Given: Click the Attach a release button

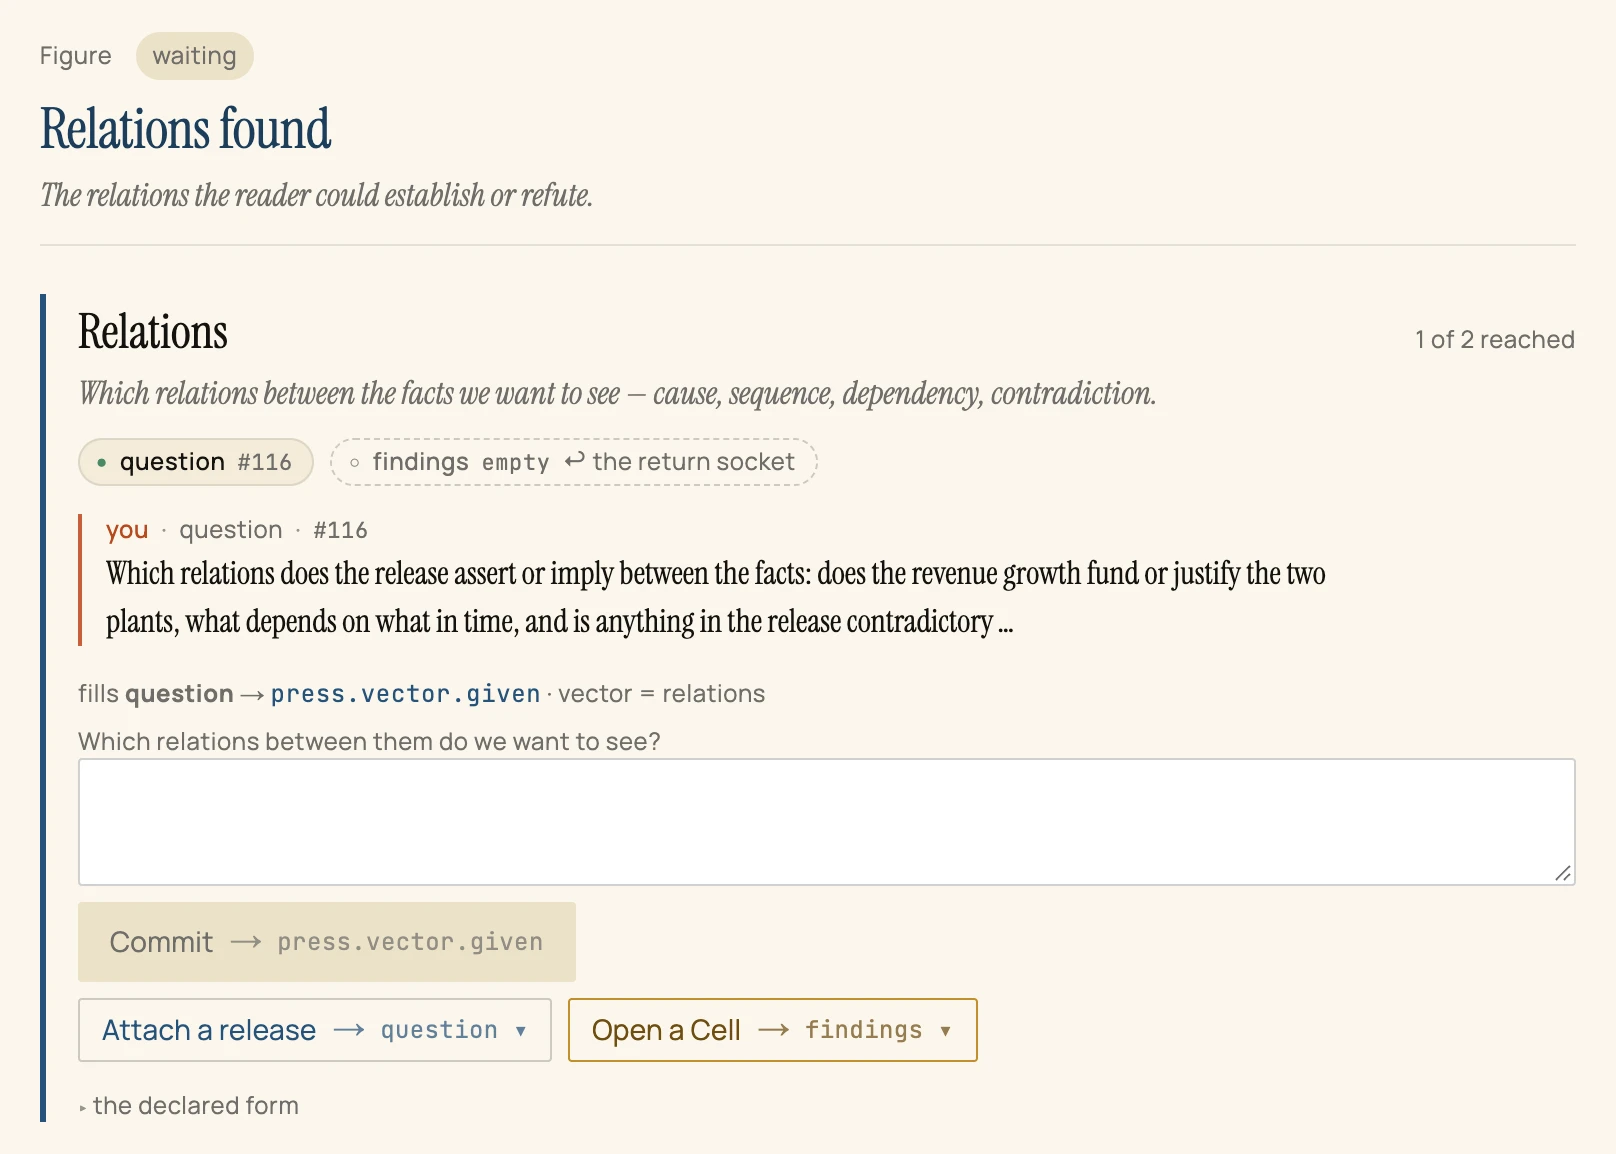Looking at the screenshot, I should [315, 1030].
